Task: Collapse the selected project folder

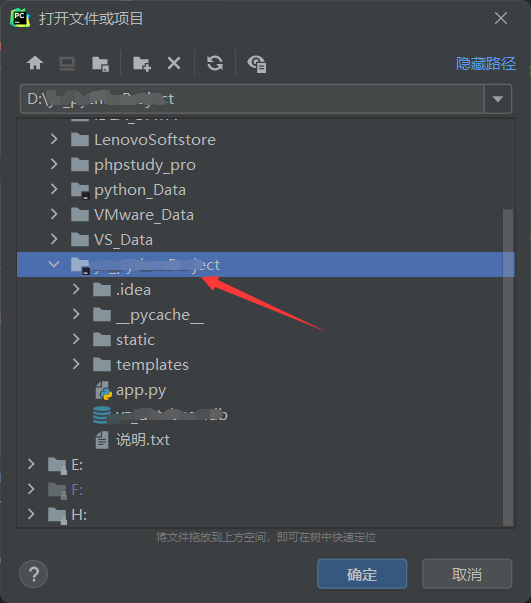Action: 54,264
